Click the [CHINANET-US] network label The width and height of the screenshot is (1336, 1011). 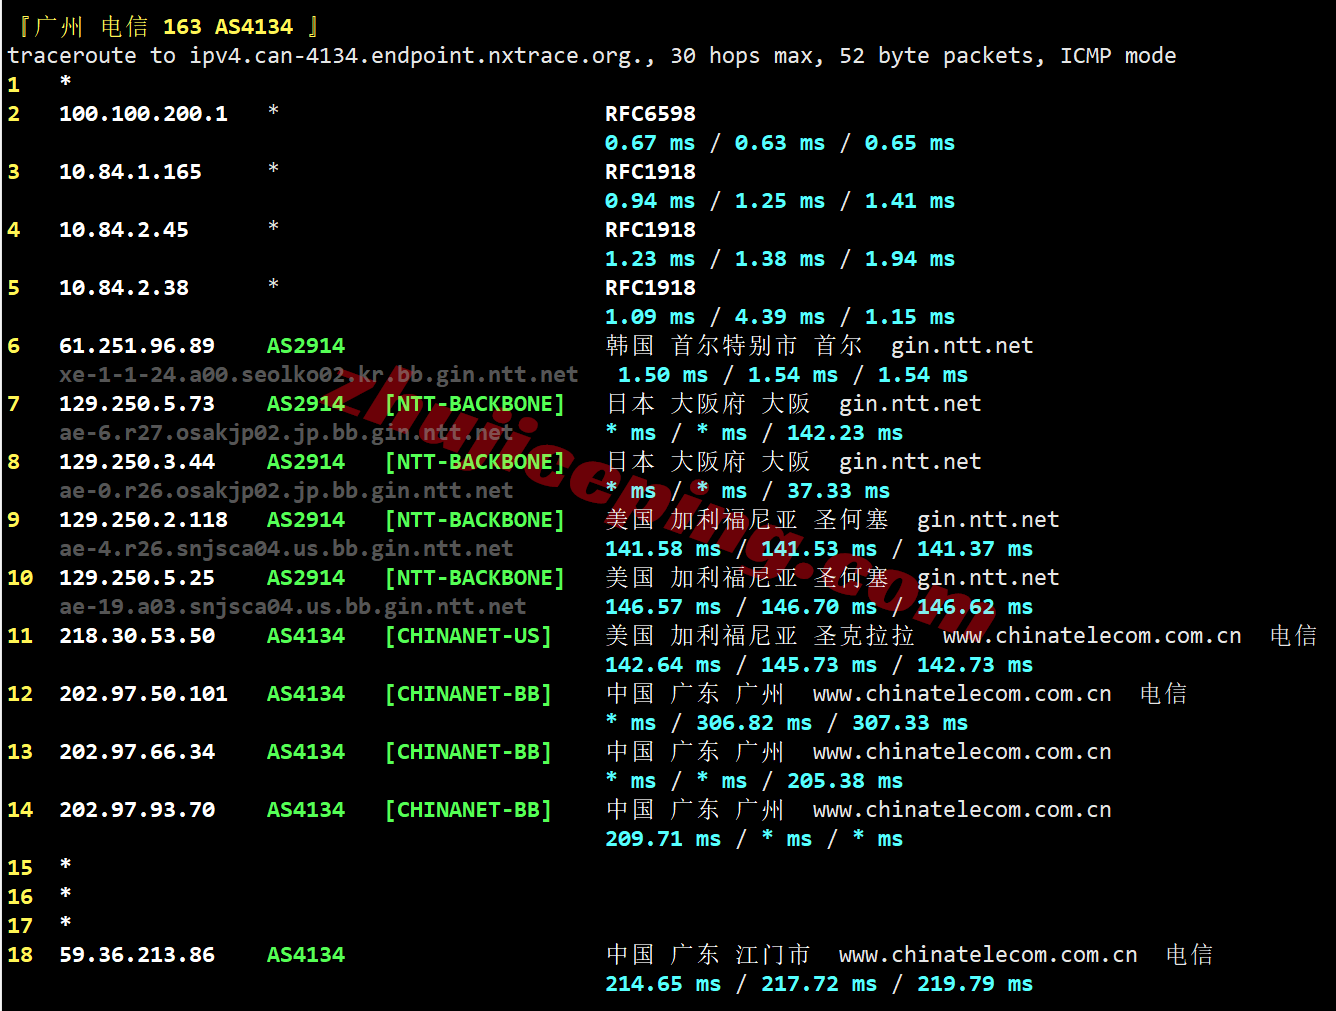tap(468, 636)
